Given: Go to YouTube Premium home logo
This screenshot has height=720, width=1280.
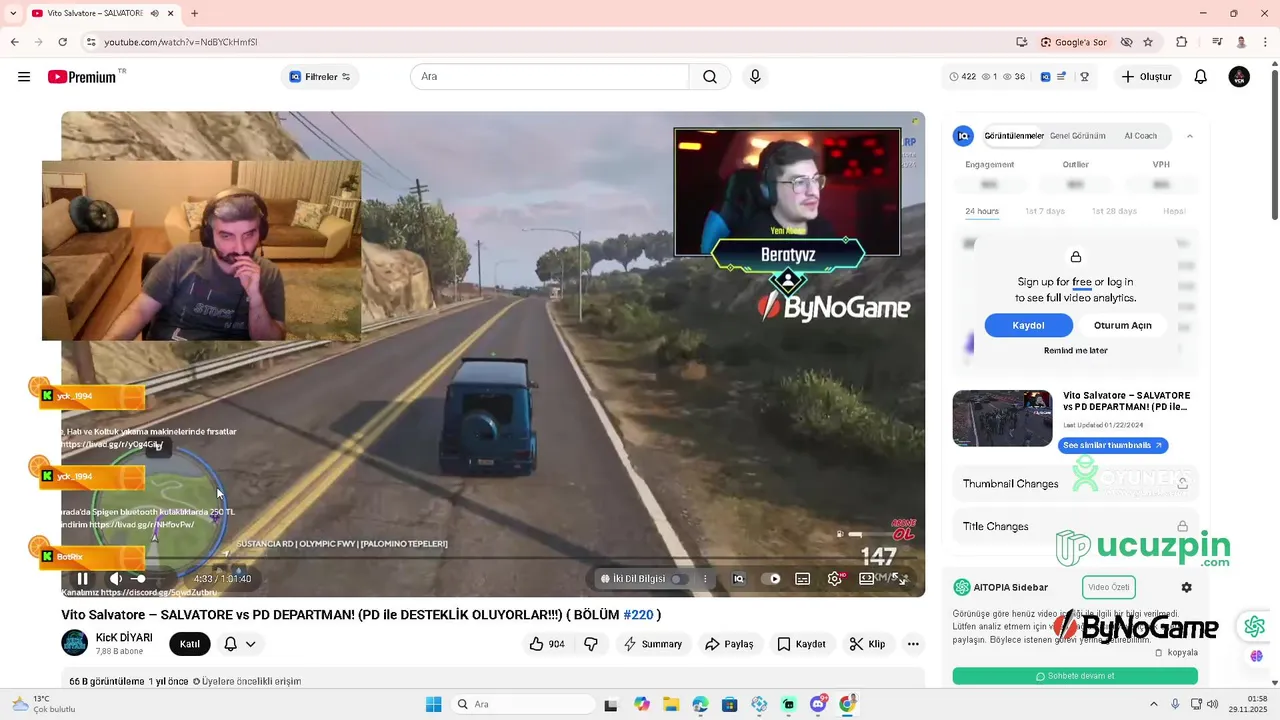Looking at the screenshot, I should pos(82,77).
